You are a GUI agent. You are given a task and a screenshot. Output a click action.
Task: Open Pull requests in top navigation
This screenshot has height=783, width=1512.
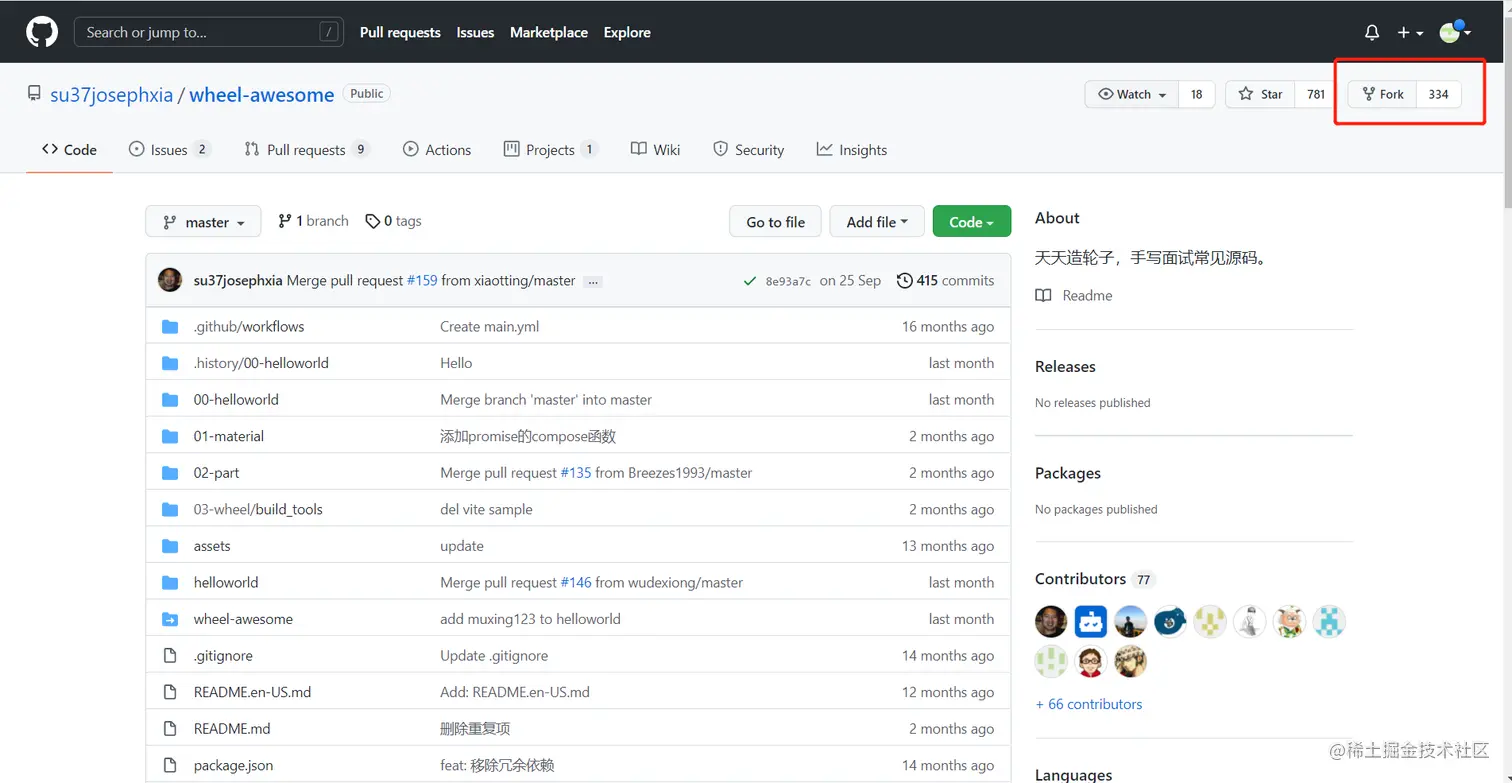[x=400, y=32]
